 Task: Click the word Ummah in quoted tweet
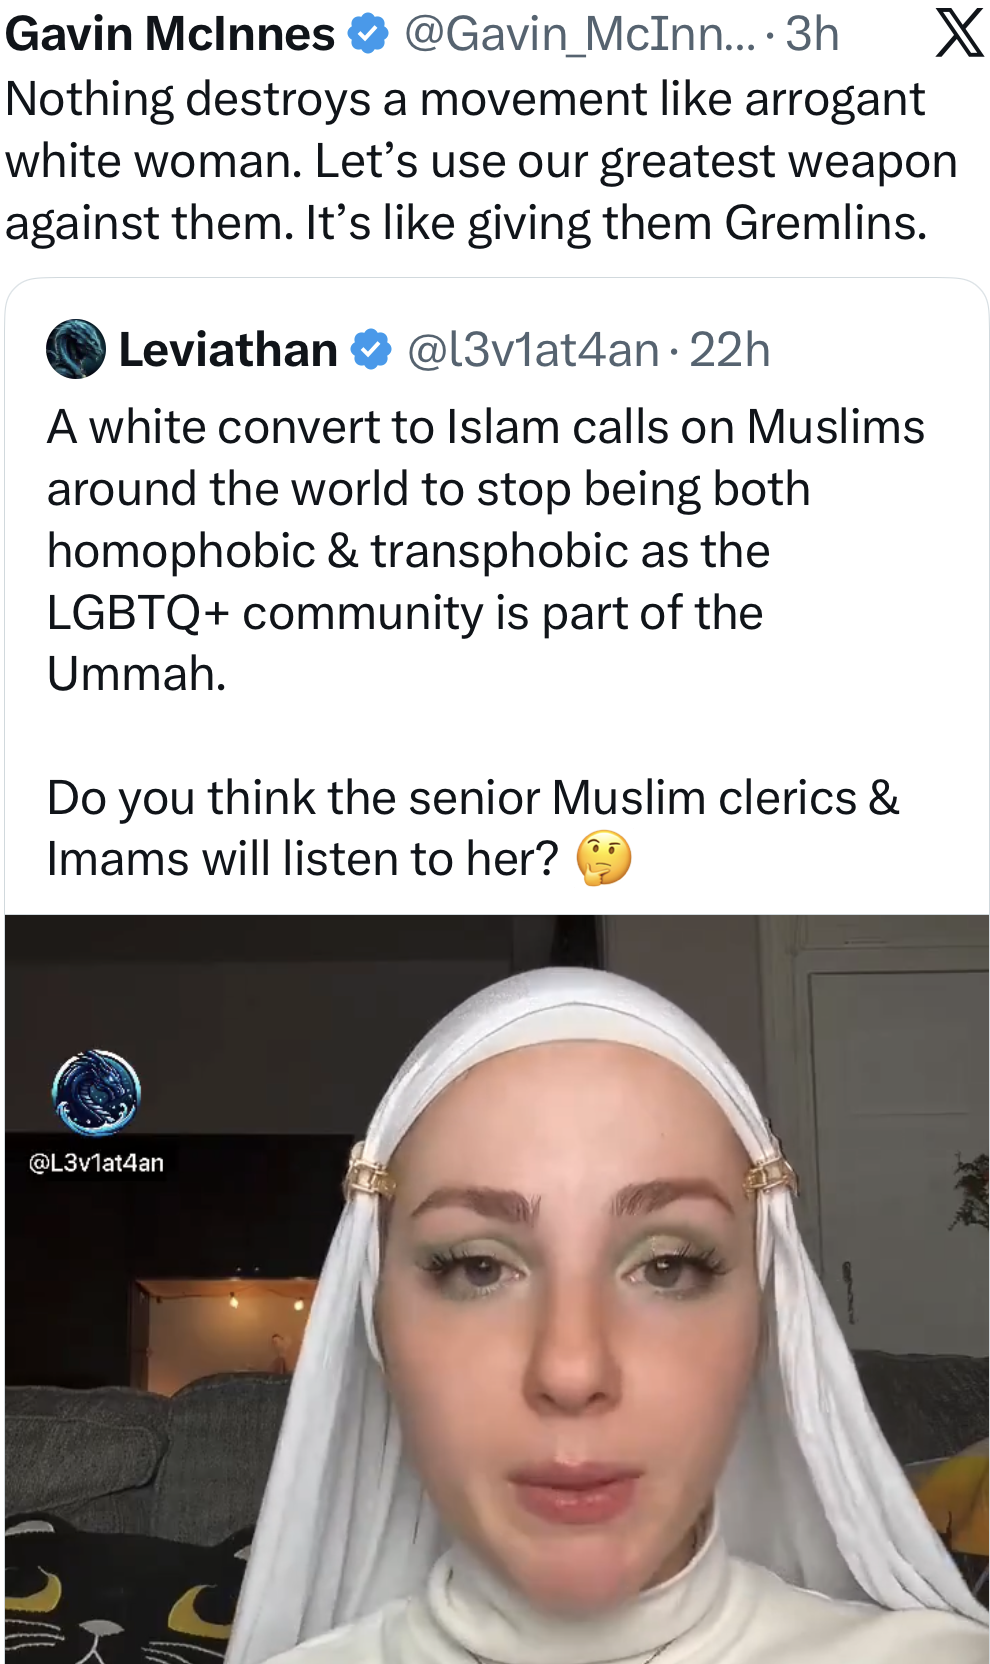pyautogui.click(x=137, y=674)
